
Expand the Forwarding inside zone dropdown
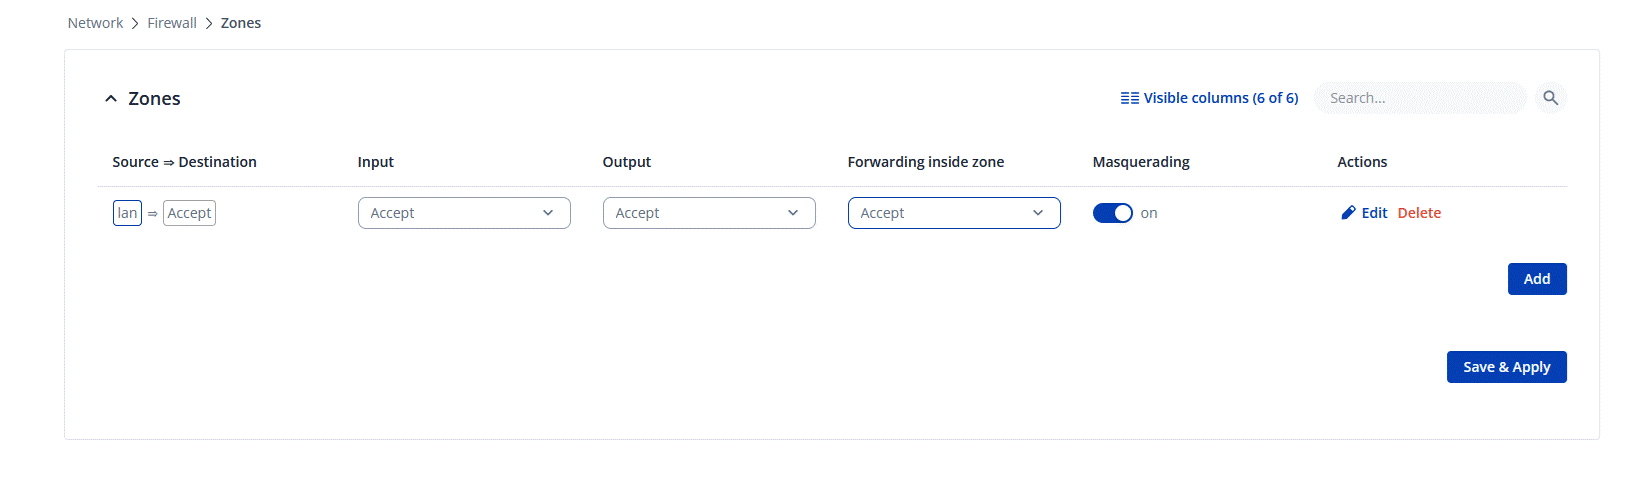tap(954, 213)
